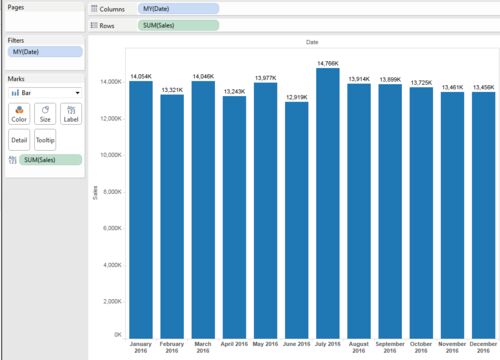Select the June 2016 bar
This screenshot has width=500, height=360.
click(297, 220)
